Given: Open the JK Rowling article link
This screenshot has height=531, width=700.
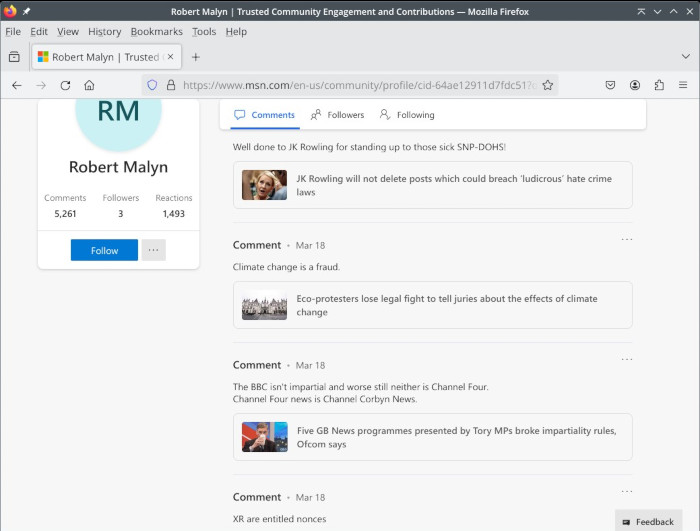Looking at the screenshot, I should (x=453, y=185).
